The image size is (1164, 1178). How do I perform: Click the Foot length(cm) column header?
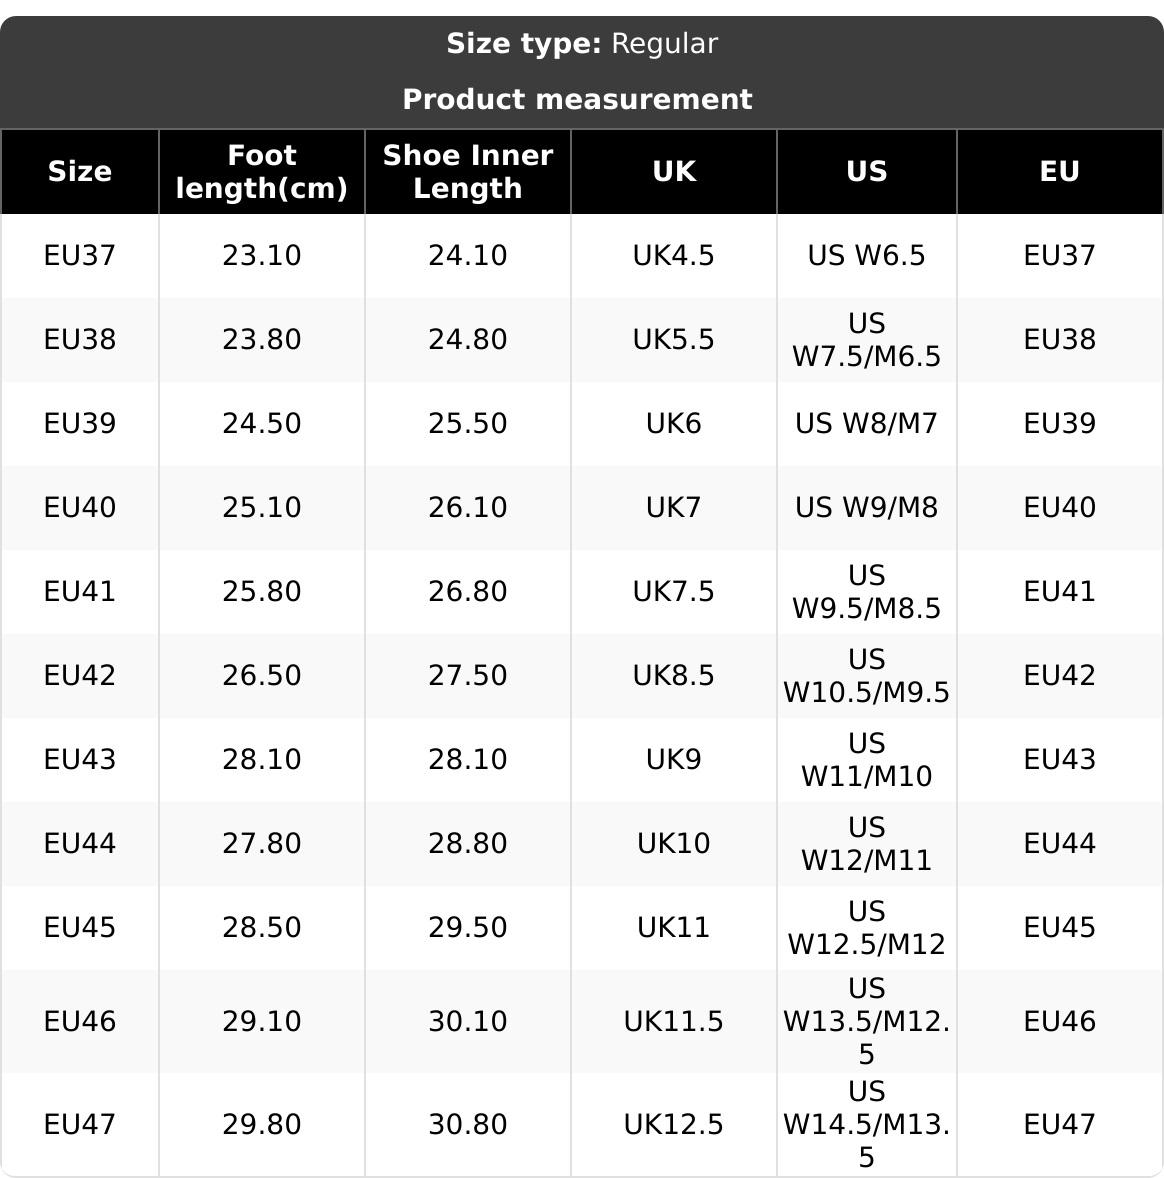coord(262,172)
